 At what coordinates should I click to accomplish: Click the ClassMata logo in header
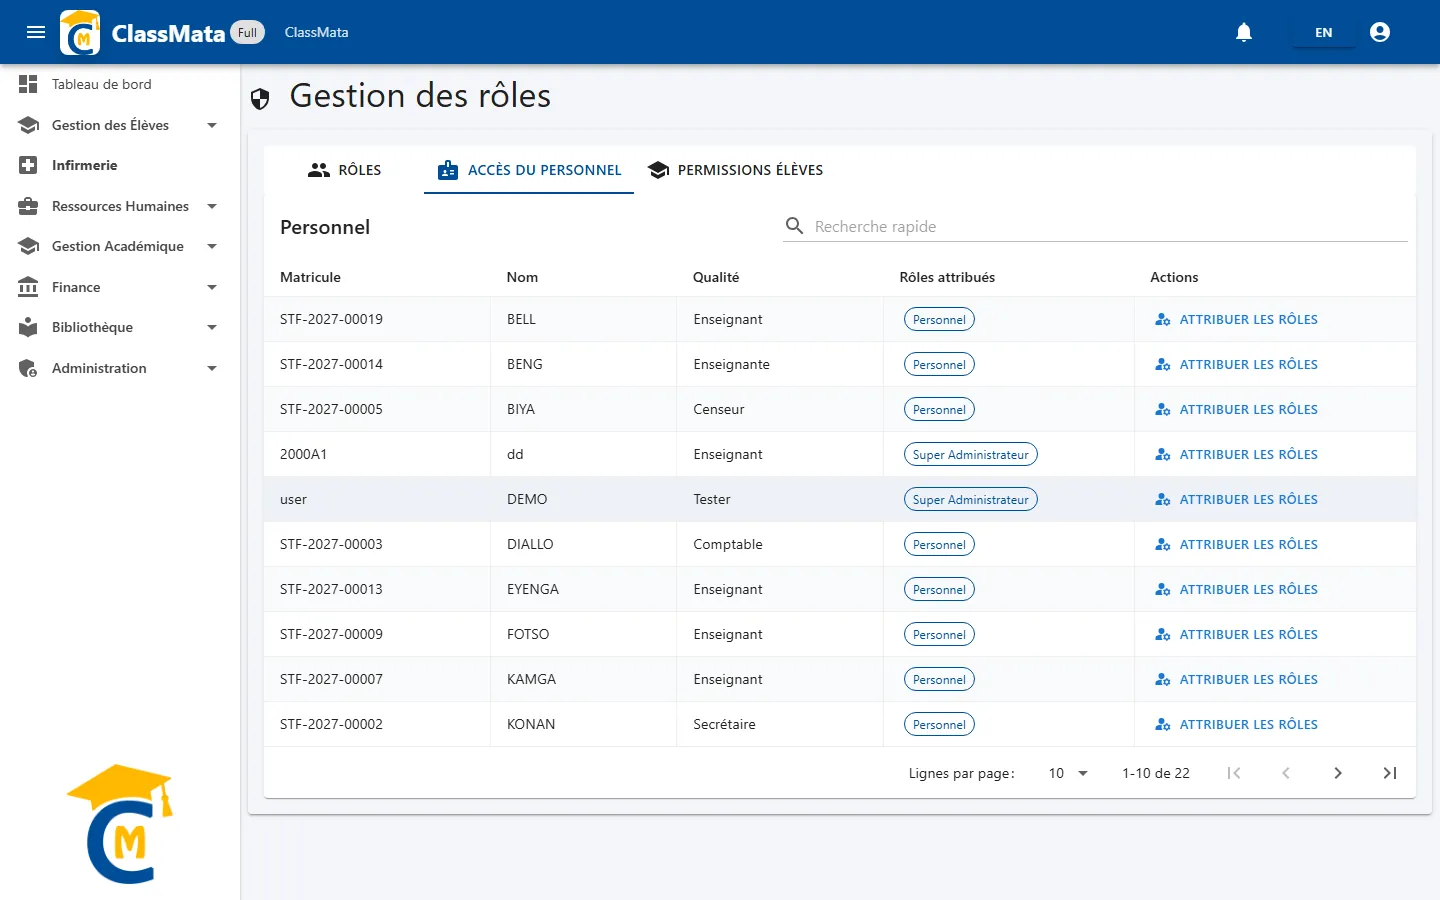(x=80, y=32)
